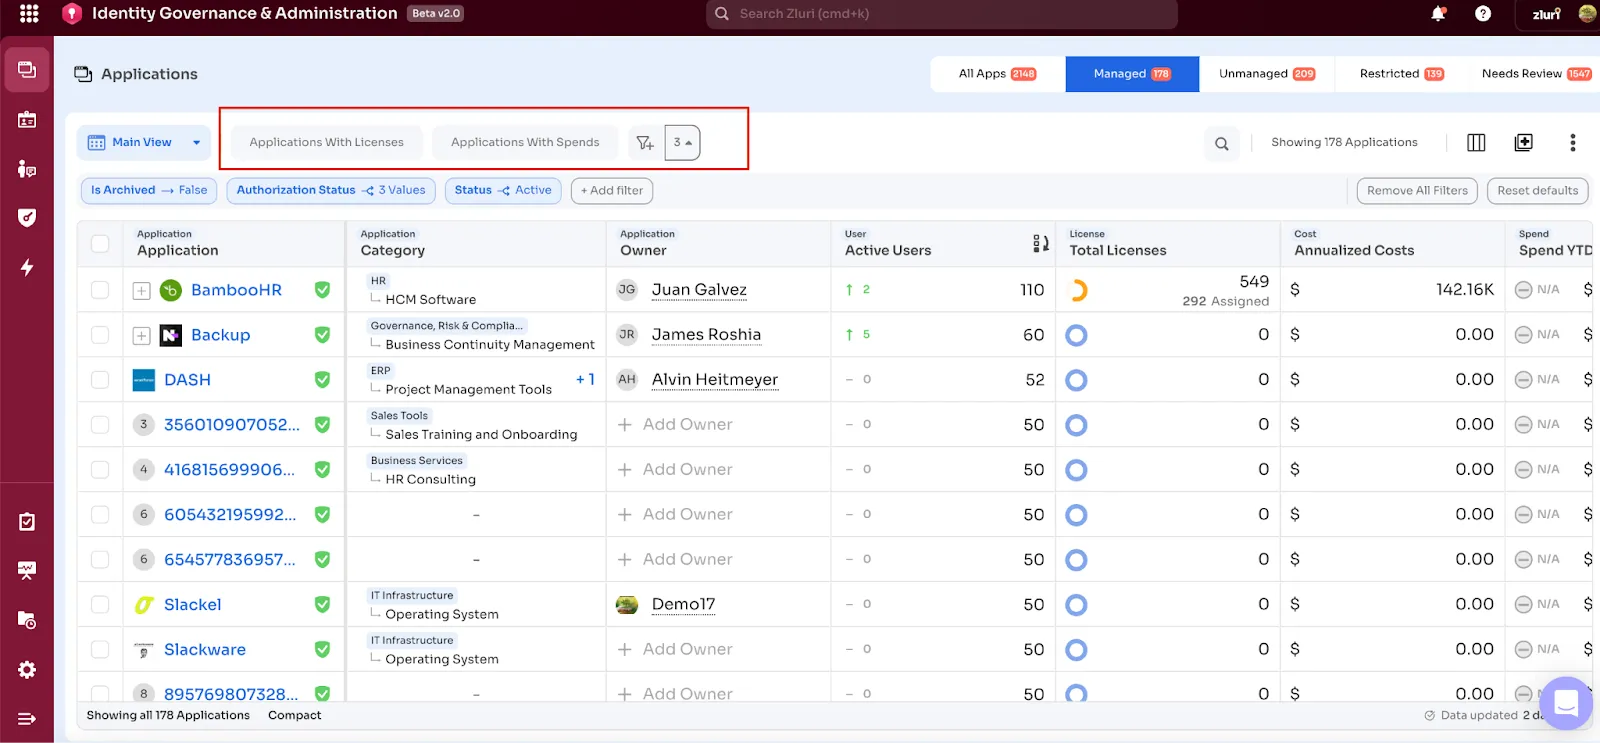This screenshot has width=1600, height=743.
Task: Check the BambooHR row checkbox
Action: (x=100, y=289)
